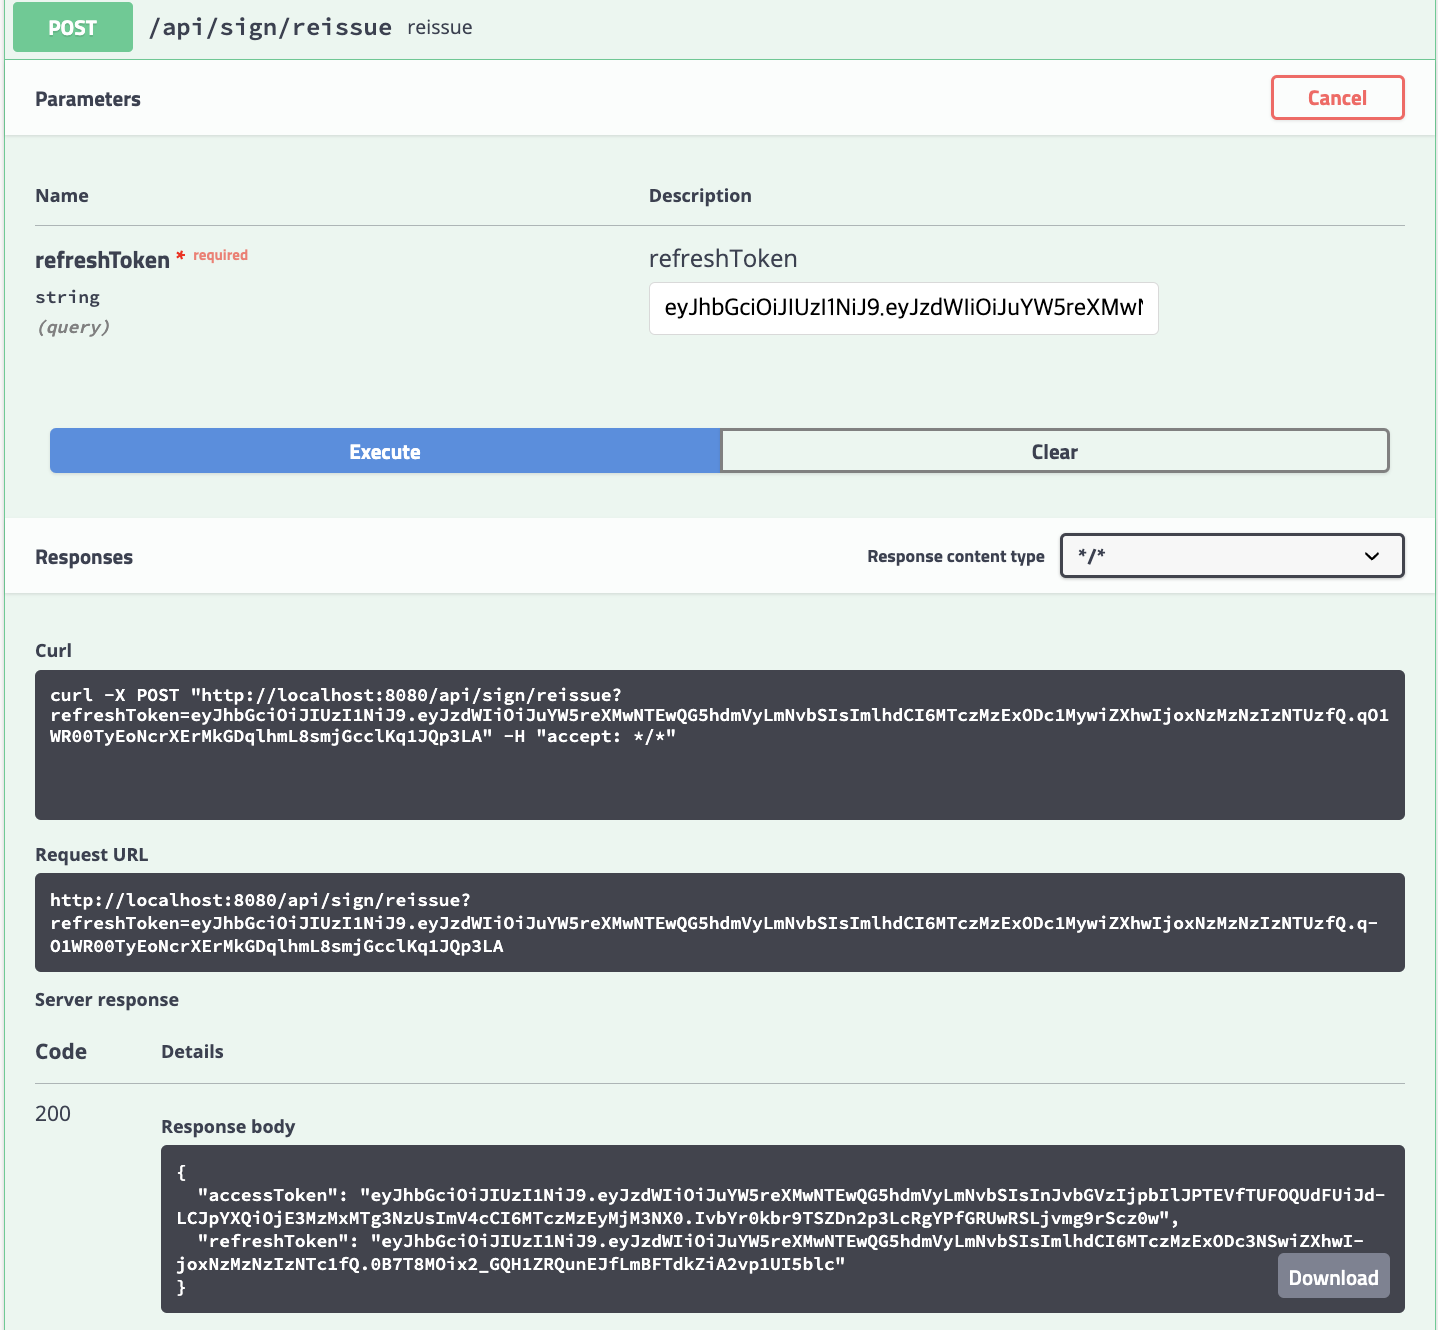Click the 'reissue' summary text
1438x1330 pixels.
tap(440, 27)
